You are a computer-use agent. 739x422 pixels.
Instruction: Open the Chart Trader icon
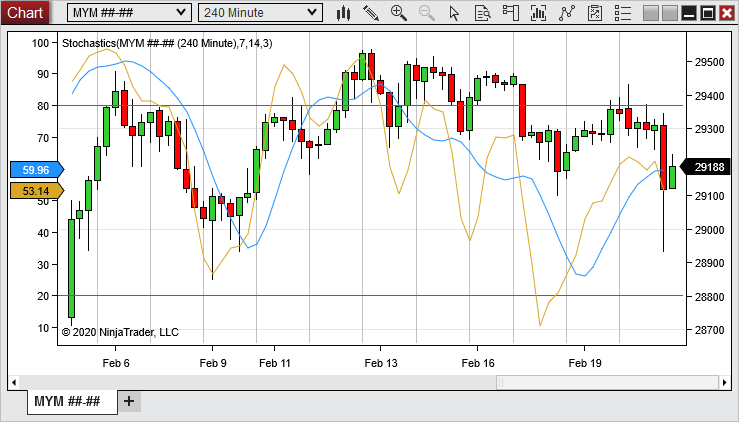pos(511,13)
